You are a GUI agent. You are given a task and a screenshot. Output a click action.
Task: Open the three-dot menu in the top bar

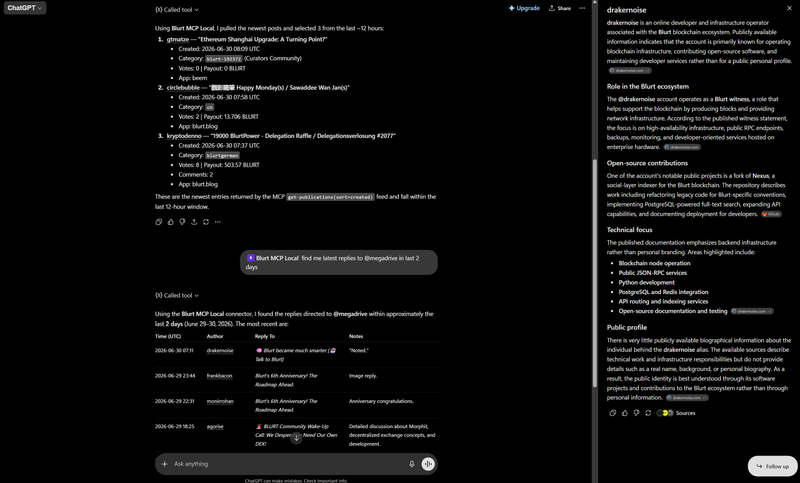582,8
